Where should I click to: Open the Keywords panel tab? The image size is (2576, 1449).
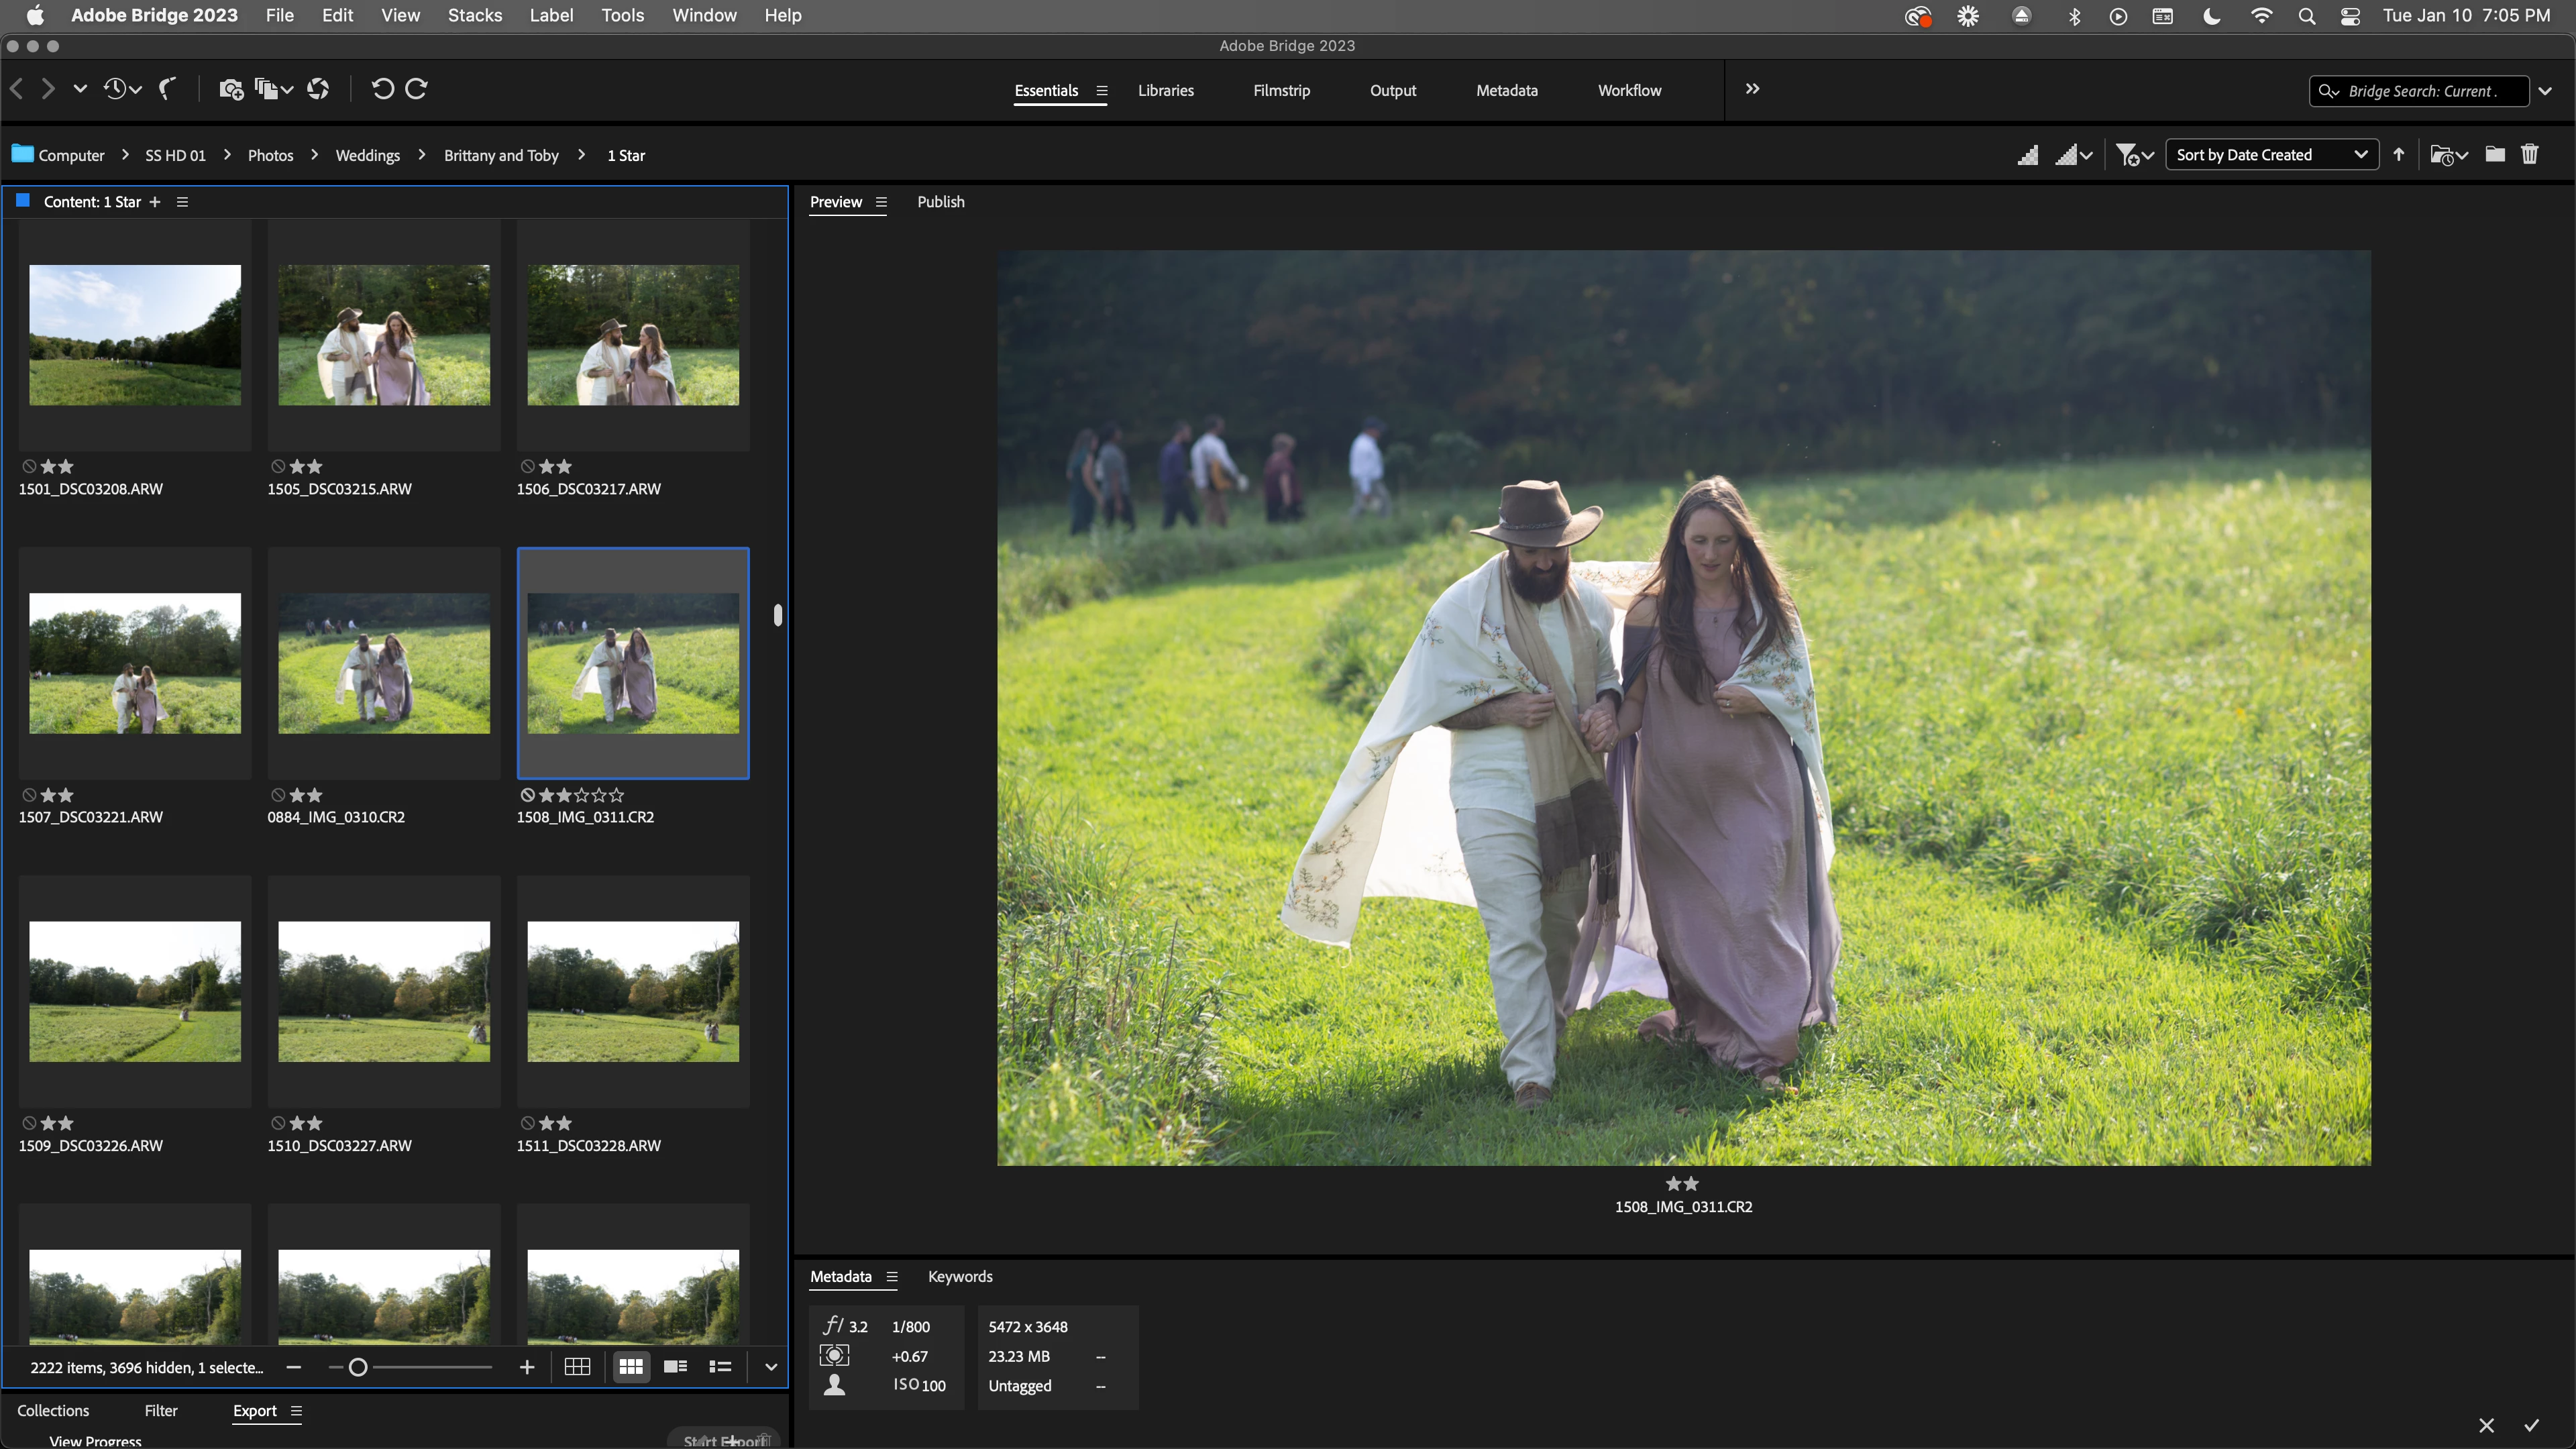click(x=959, y=1276)
